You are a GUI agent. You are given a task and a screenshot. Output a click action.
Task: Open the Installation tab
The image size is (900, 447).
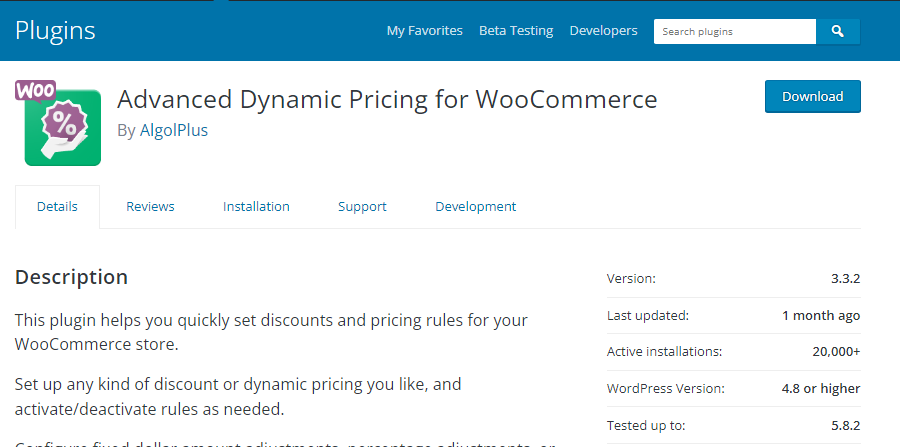pyautogui.click(x=256, y=207)
